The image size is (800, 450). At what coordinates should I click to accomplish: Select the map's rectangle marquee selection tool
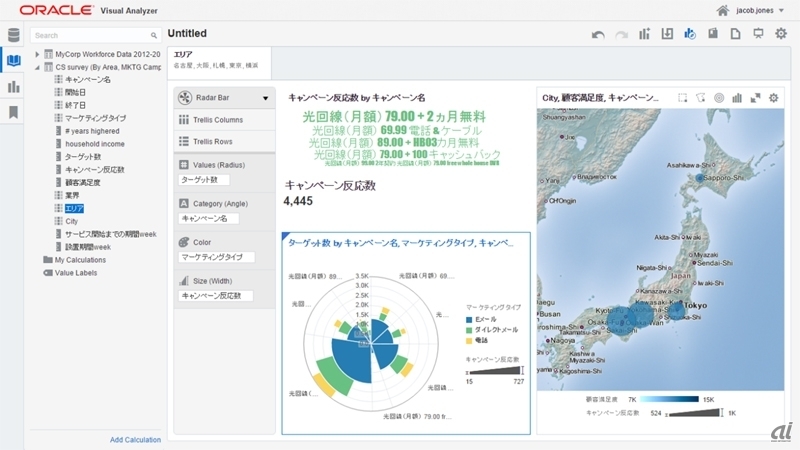click(x=682, y=98)
